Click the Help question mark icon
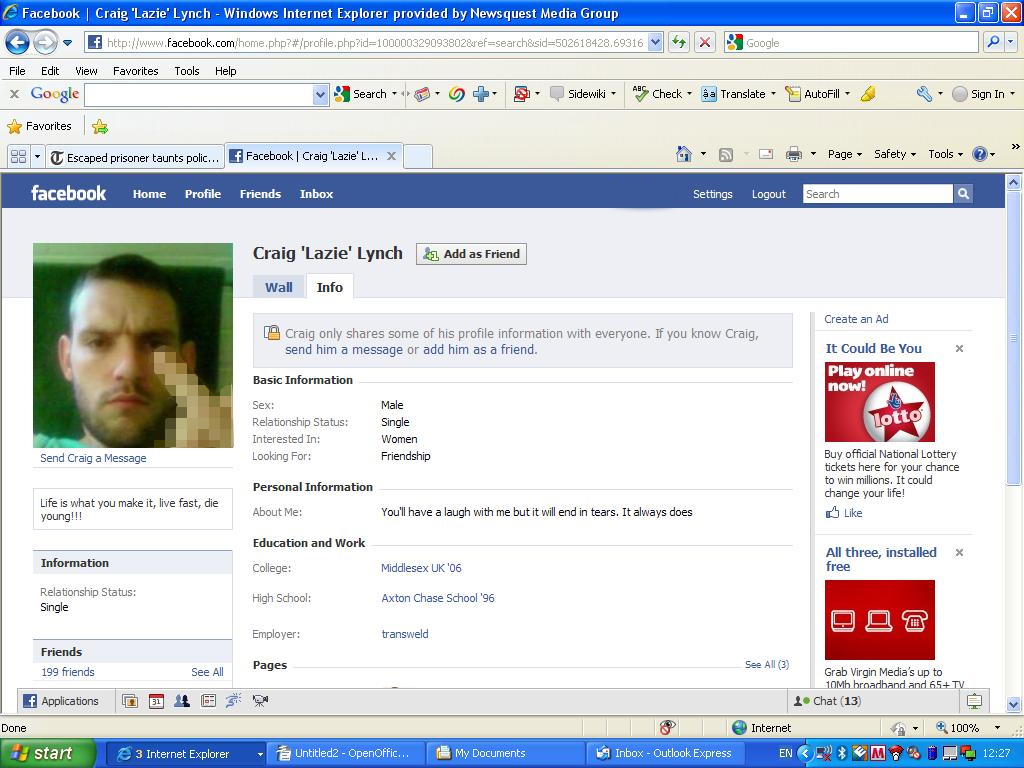 [980, 155]
